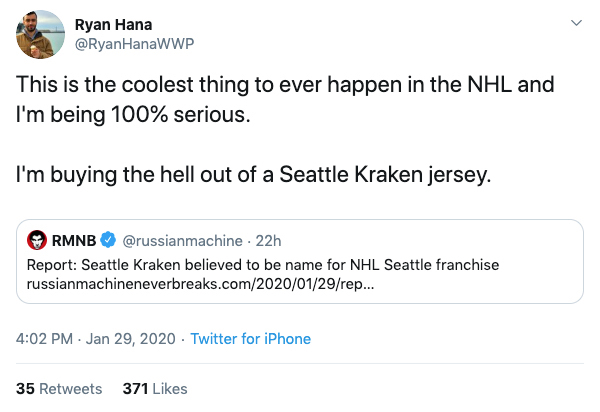Click the RMNB account avatar icon
Viewport: 600px width, 412px height.
[37, 240]
